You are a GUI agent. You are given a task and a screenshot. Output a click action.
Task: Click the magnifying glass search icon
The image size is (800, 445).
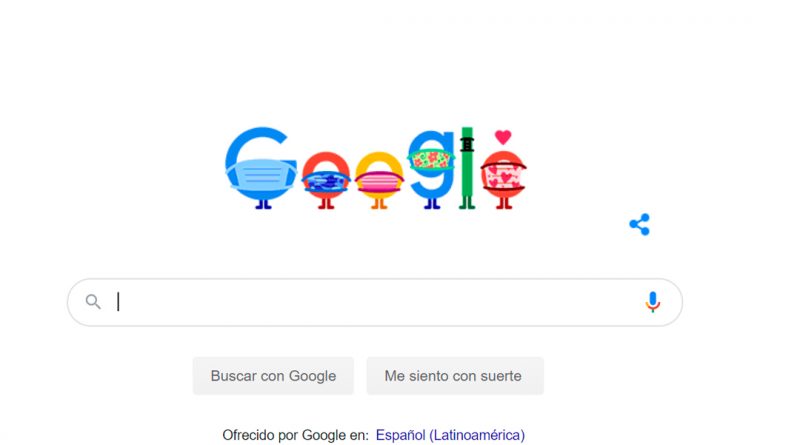pos(93,302)
